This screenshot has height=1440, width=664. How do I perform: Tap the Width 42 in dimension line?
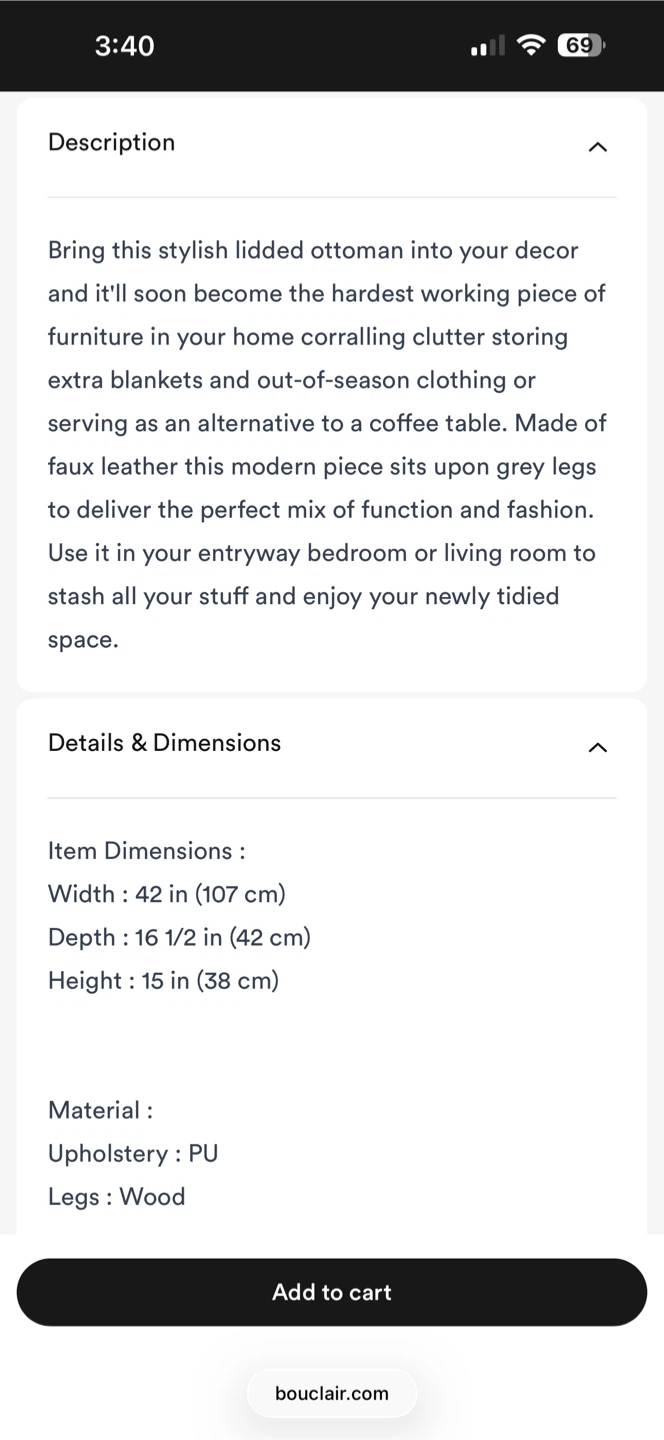(x=167, y=894)
